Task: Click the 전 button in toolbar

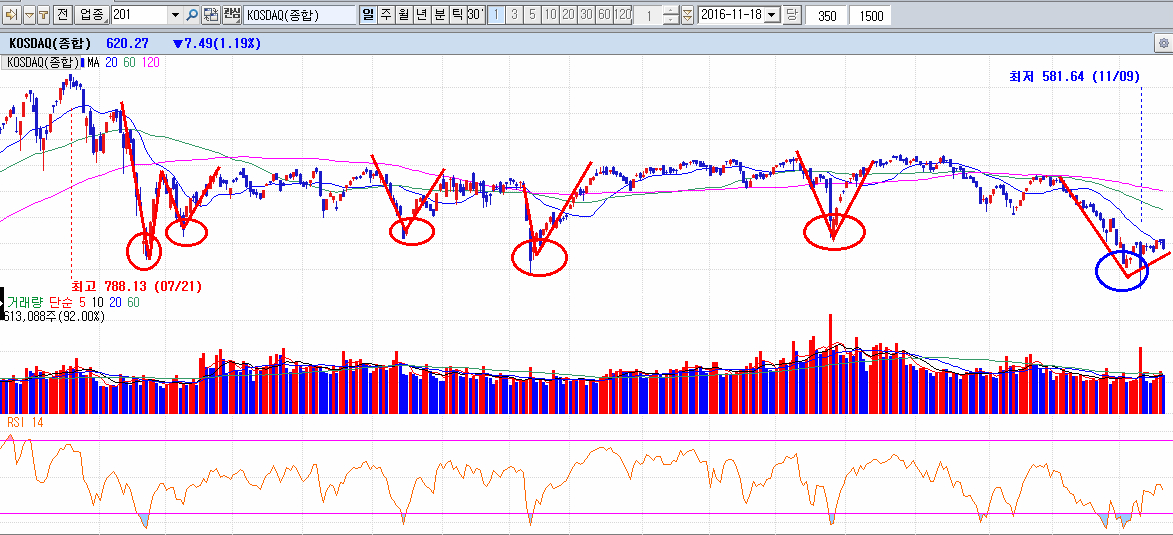Action: click(x=62, y=15)
